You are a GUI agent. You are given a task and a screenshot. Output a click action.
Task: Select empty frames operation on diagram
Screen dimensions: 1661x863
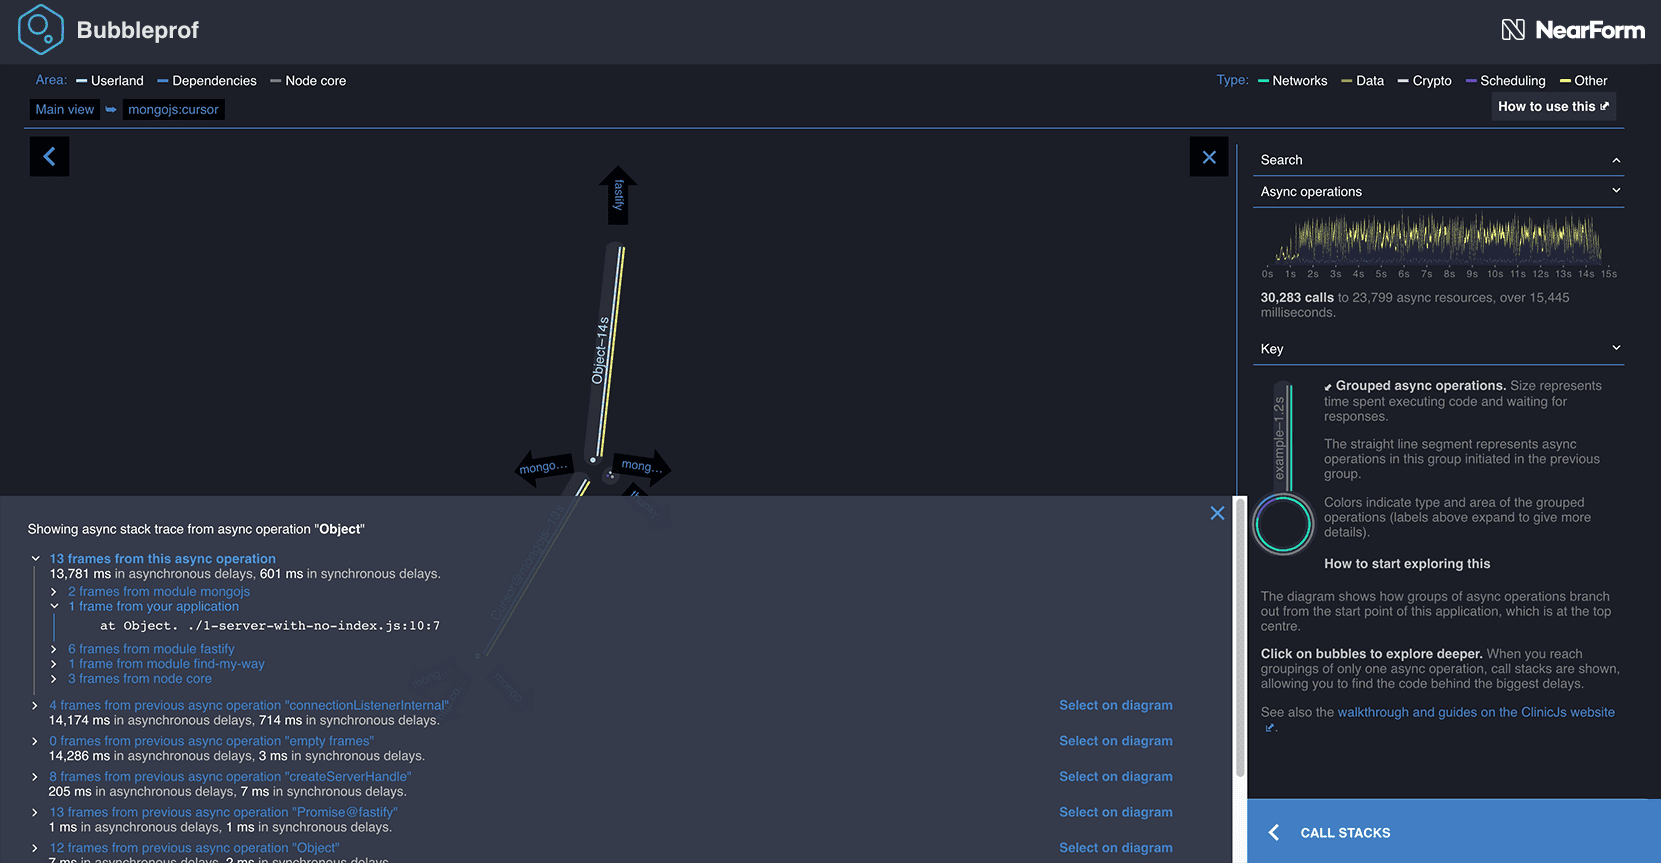click(1116, 741)
